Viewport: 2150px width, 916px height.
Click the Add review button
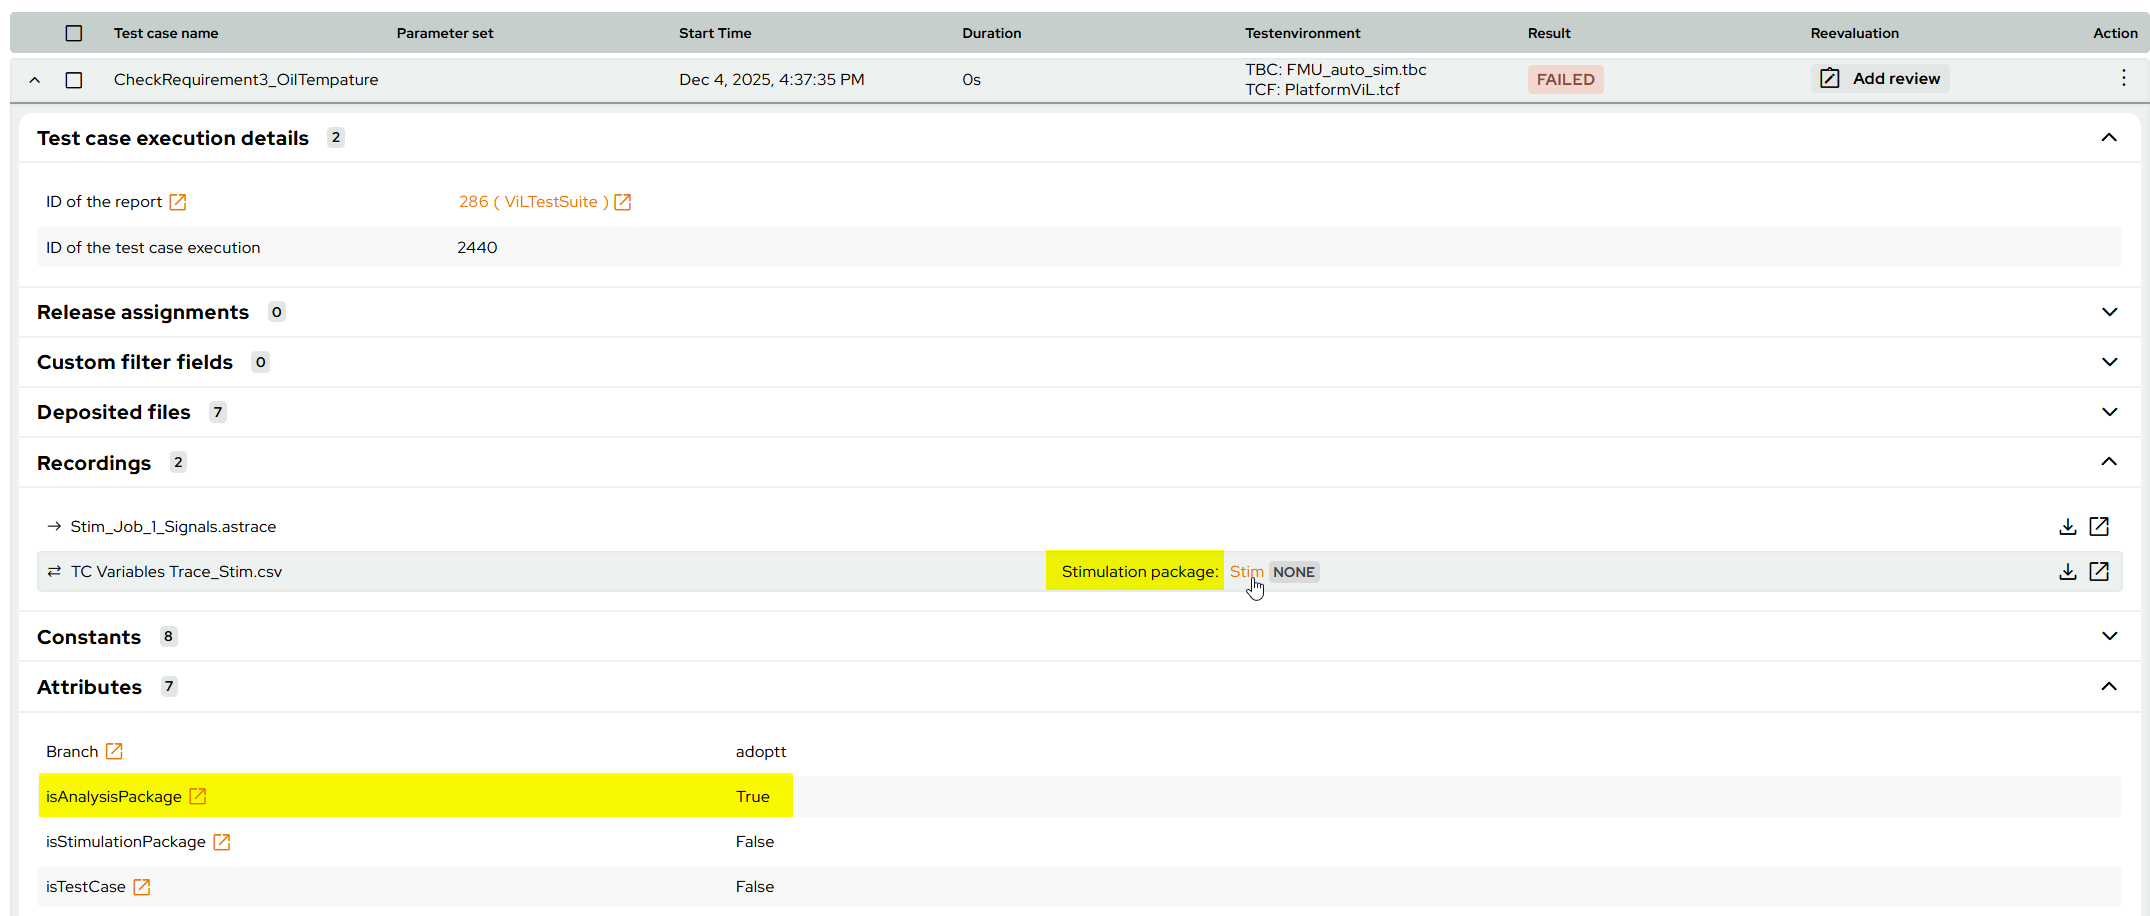click(x=1880, y=79)
